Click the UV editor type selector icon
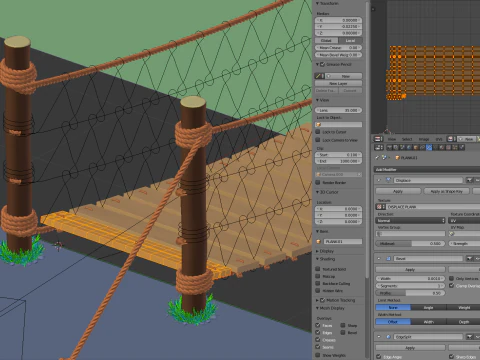This screenshot has width=480, height=360. point(378,139)
